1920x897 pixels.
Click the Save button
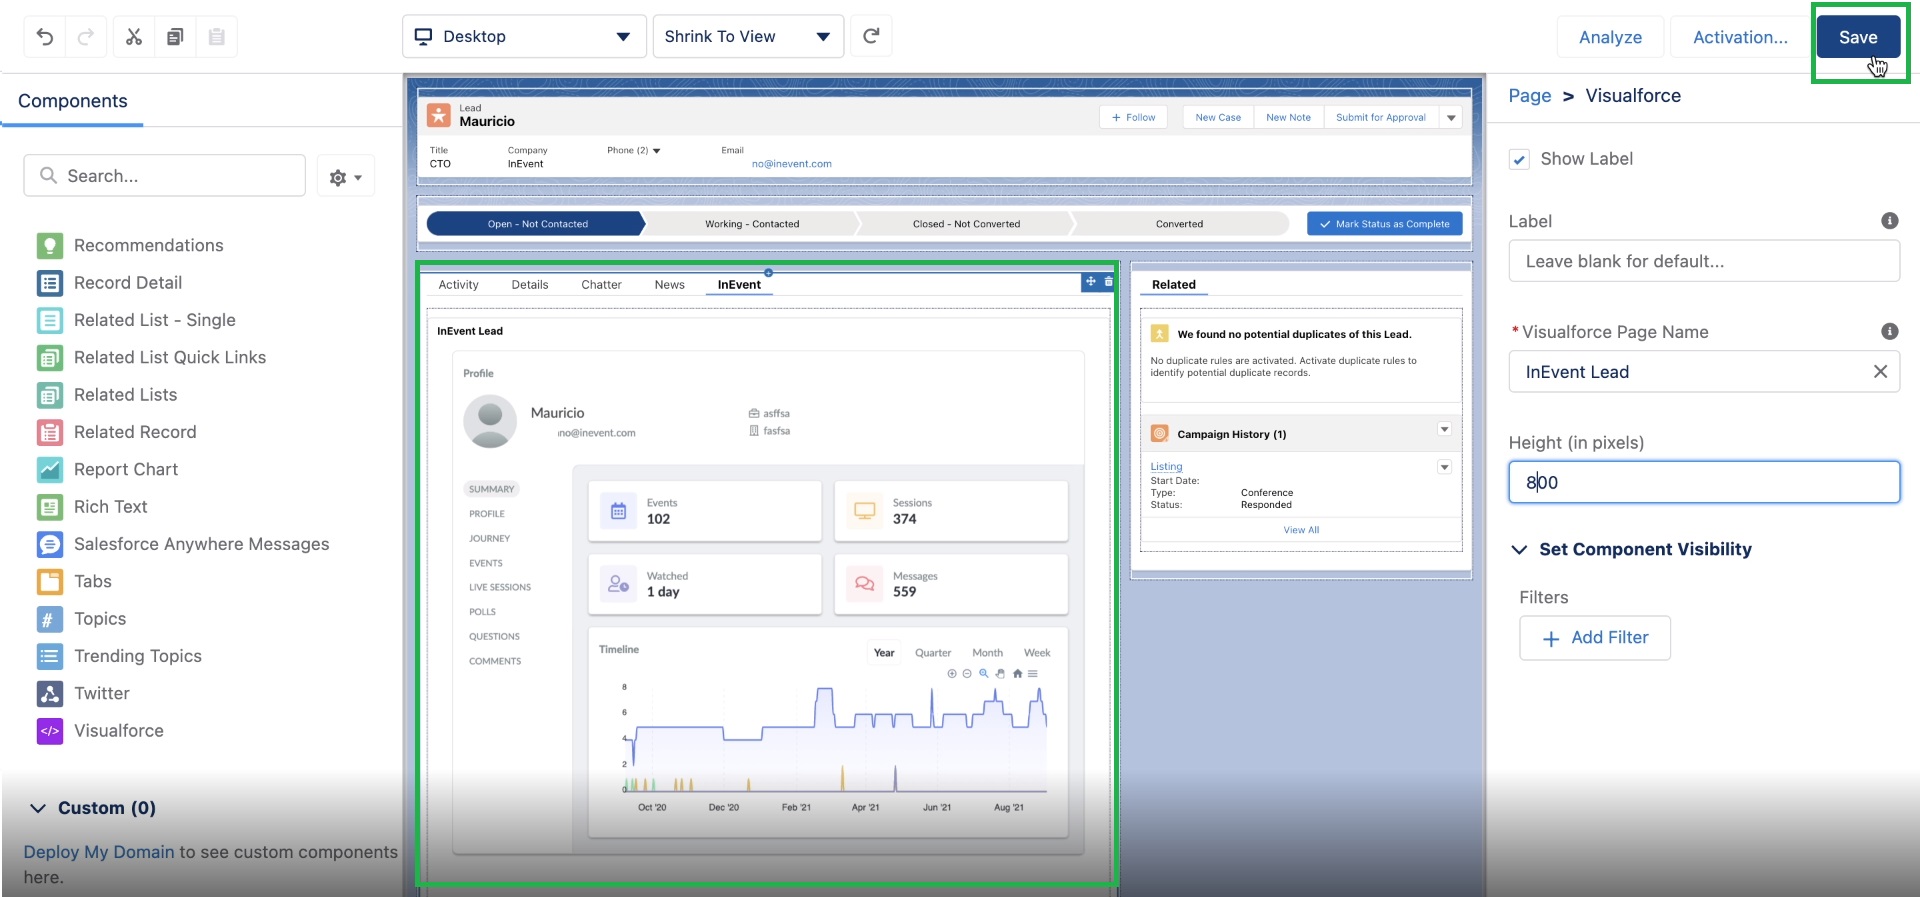pos(1858,37)
